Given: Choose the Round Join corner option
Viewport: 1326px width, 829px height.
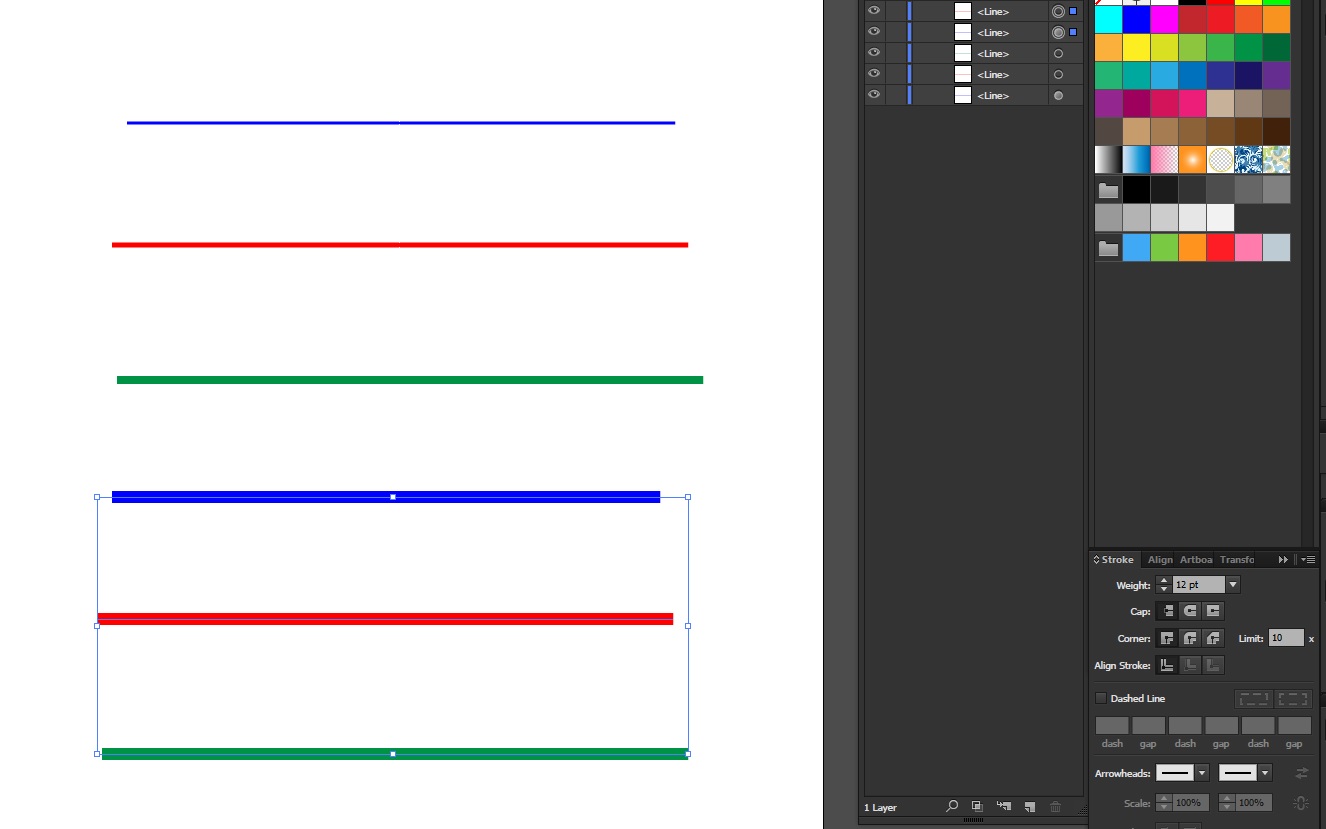Looking at the screenshot, I should 1190,638.
